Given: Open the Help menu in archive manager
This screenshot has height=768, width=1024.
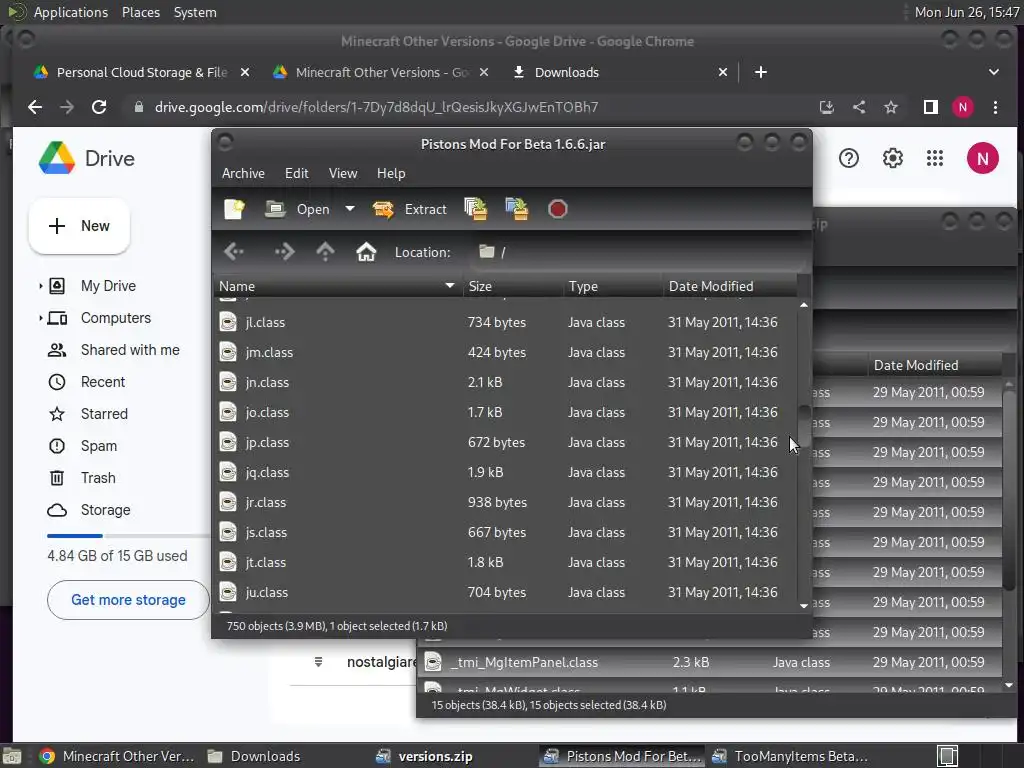Looking at the screenshot, I should (x=391, y=173).
